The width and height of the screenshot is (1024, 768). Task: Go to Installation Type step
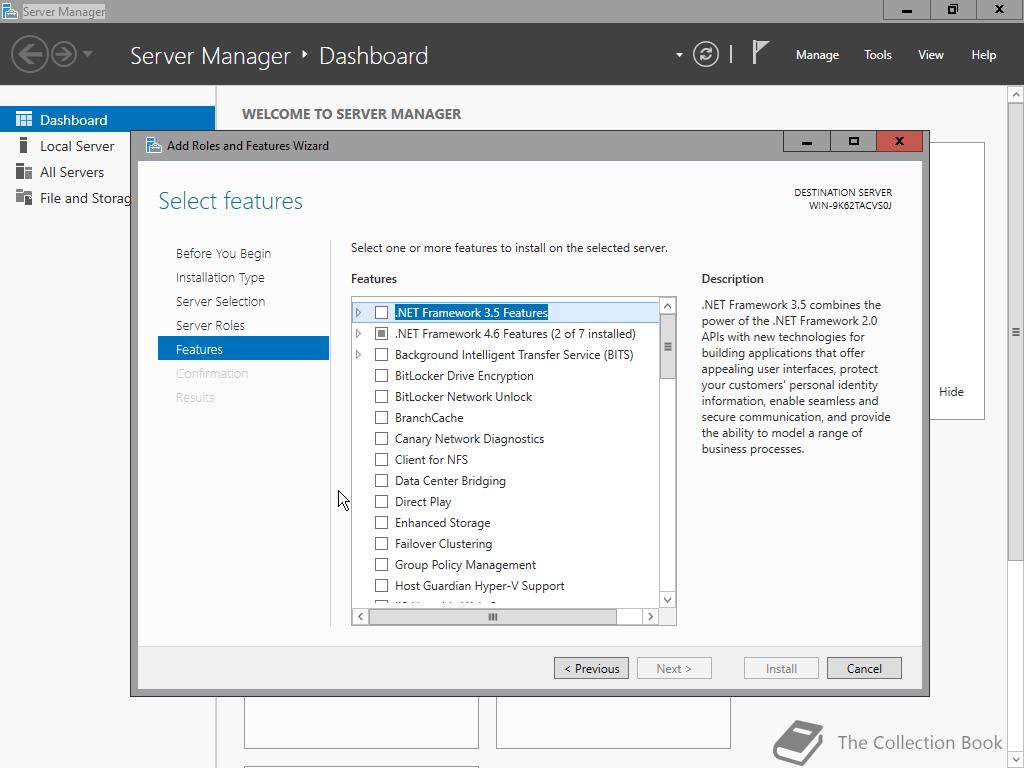pyautogui.click(x=220, y=278)
